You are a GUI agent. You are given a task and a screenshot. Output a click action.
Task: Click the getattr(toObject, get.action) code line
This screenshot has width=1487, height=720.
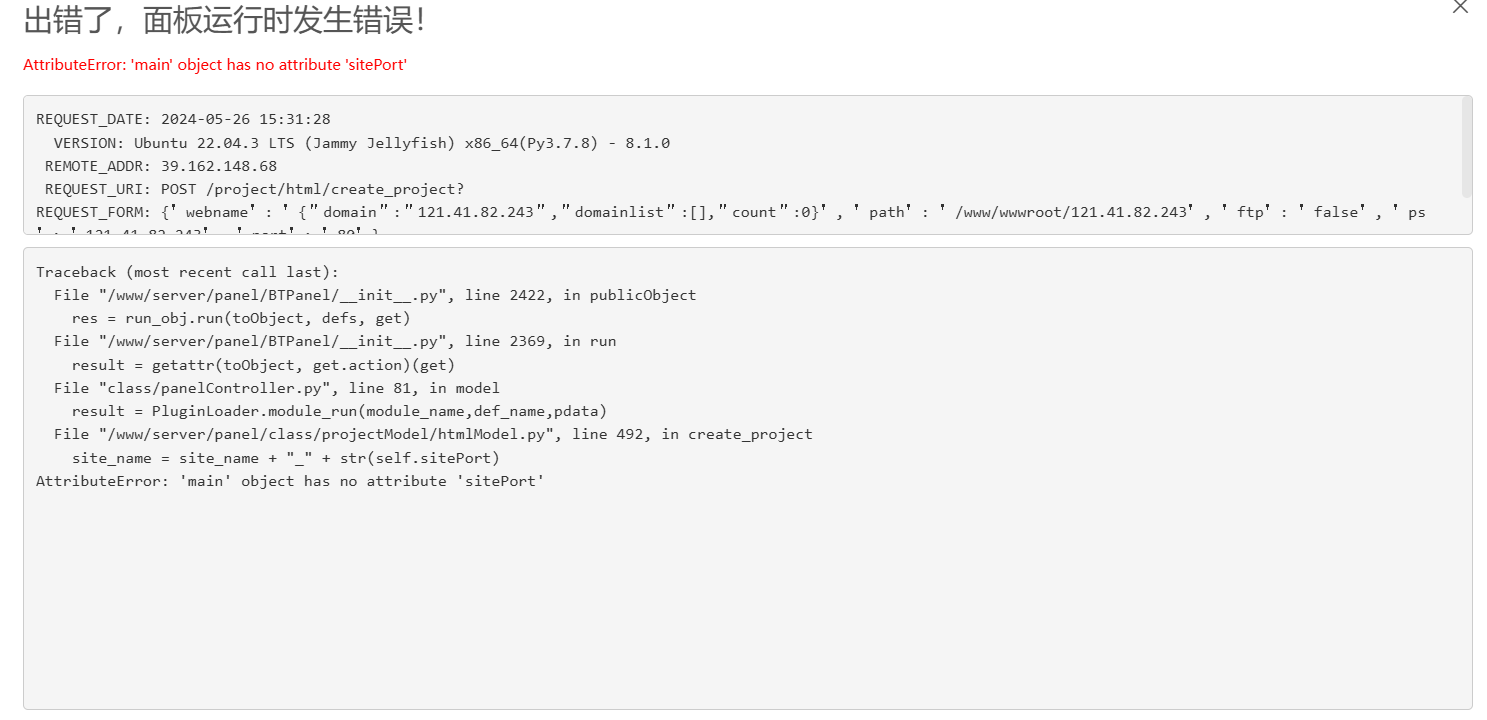coord(263,365)
